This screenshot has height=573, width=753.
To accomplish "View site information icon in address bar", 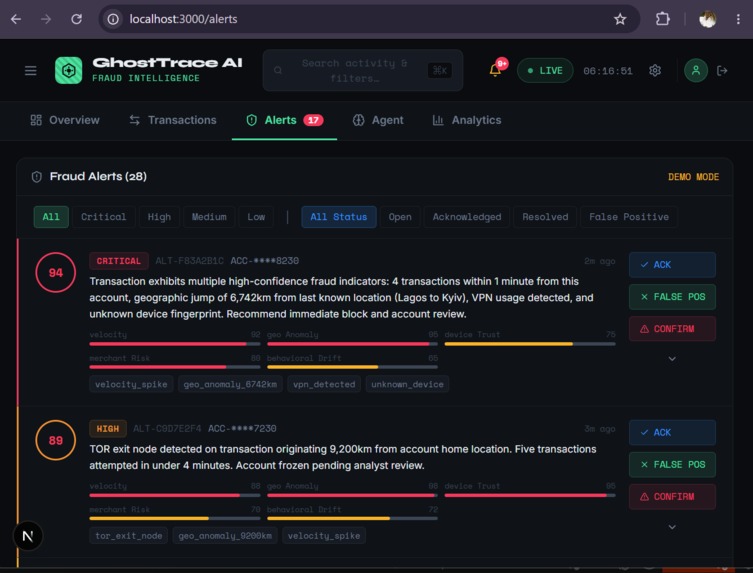I will (113, 19).
